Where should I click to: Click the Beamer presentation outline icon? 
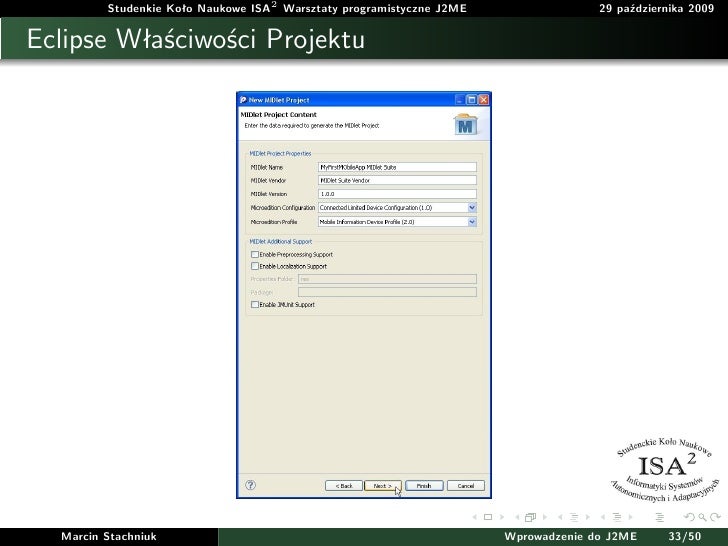pos(660,517)
